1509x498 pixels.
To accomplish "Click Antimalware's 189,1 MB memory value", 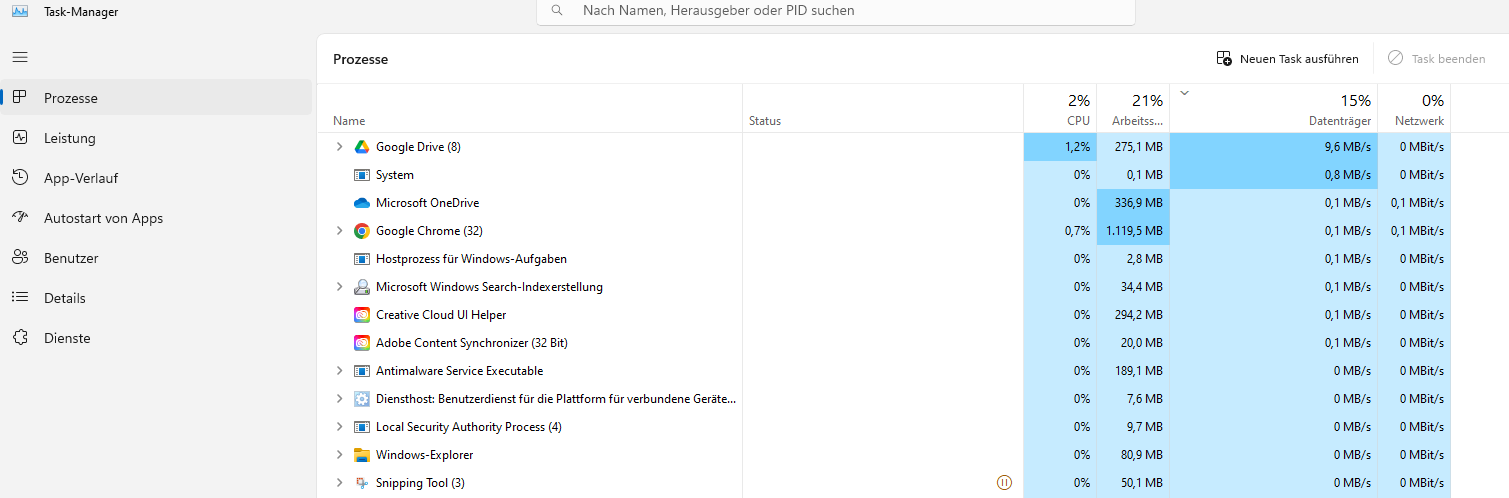I will [1138, 371].
